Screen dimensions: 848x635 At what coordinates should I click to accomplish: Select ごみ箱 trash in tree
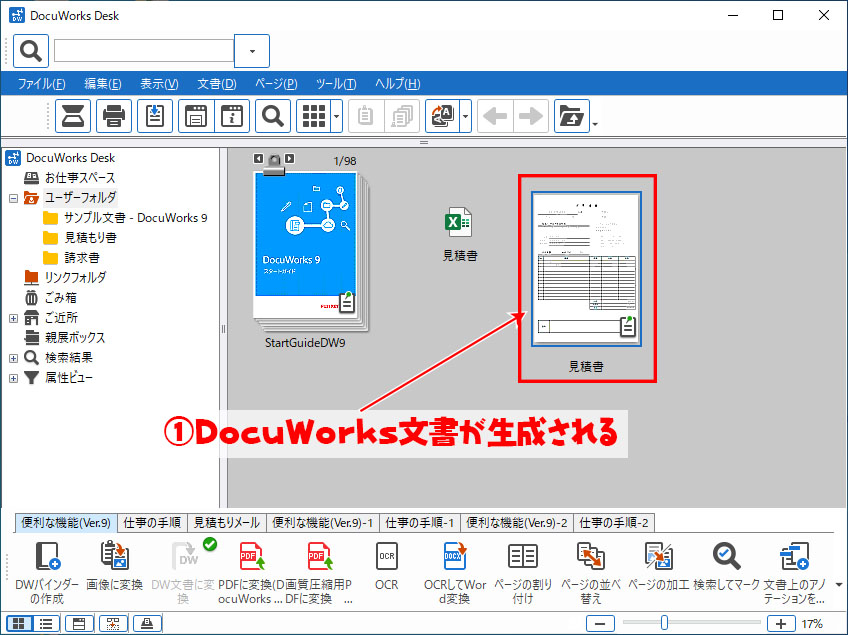(61, 298)
